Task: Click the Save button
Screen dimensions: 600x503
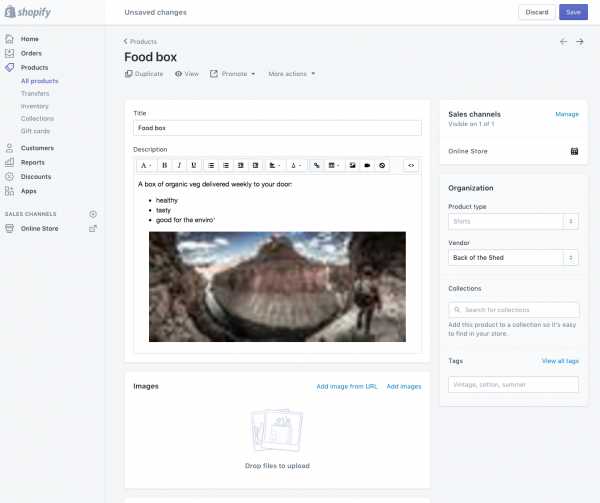Action: pyautogui.click(x=573, y=12)
